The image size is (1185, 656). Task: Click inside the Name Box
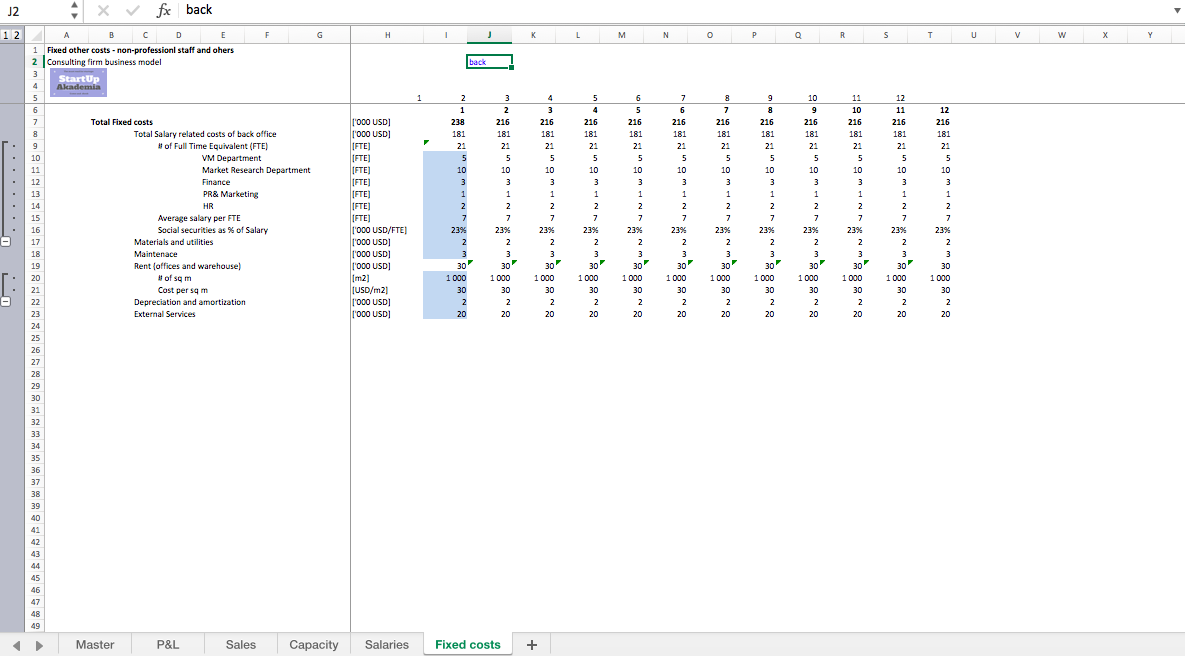tap(35, 10)
